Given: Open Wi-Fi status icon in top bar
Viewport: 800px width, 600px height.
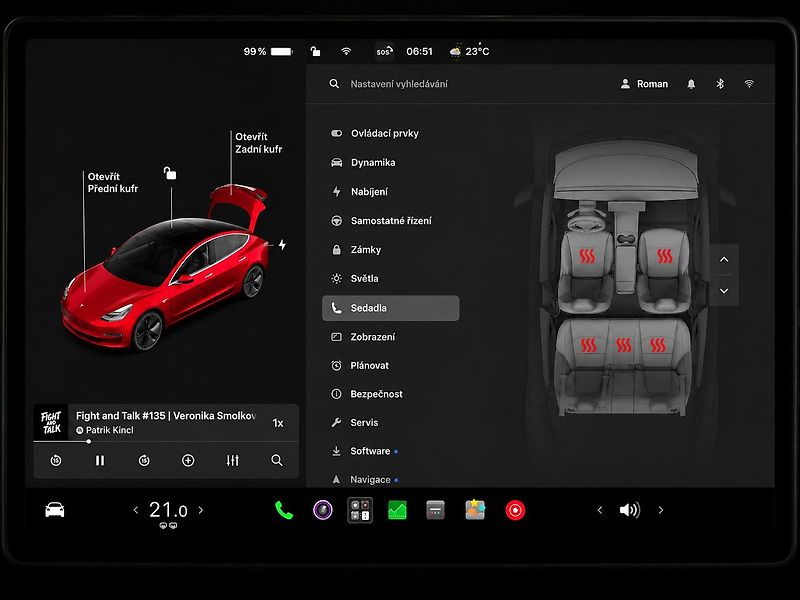Looking at the screenshot, I should [346, 51].
